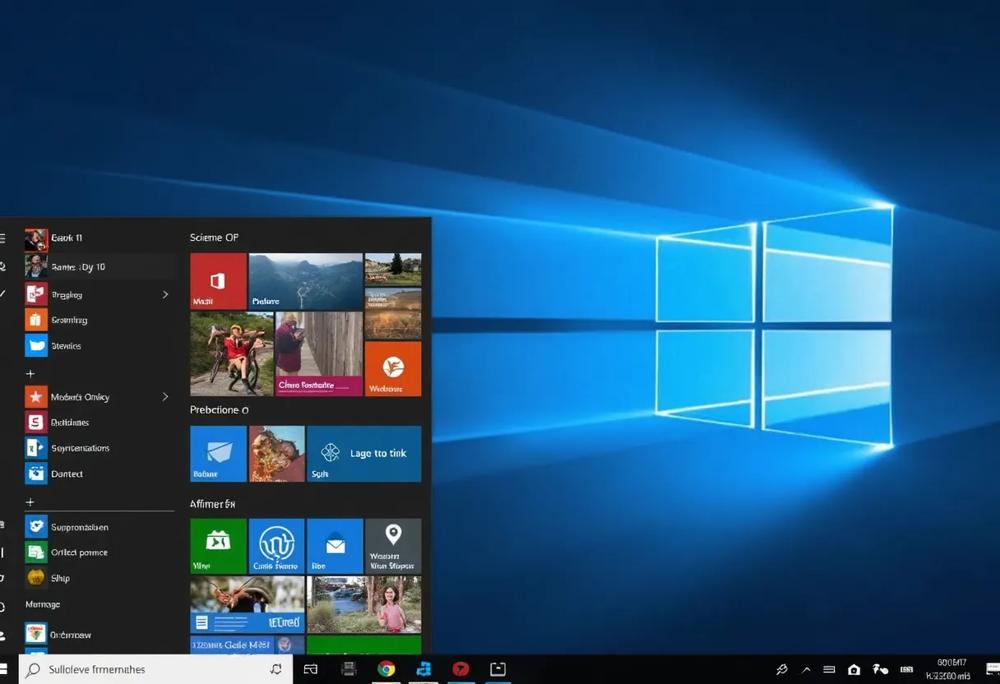Open the green Vihe store tile
Viewport: 1000px width, 684px height.
(x=218, y=546)
